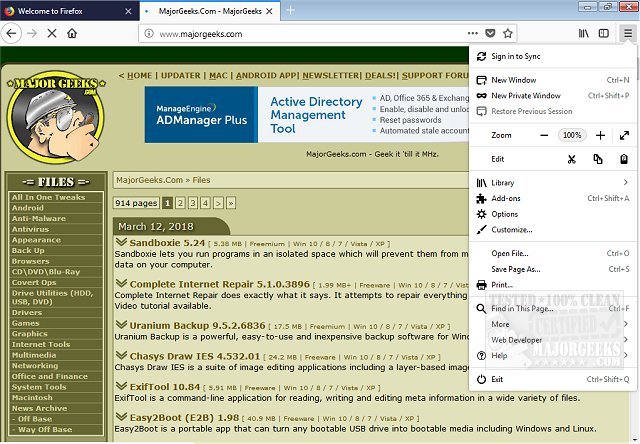
Task: Open the NEWSLETTER navigation link
Action: (331, 75)
